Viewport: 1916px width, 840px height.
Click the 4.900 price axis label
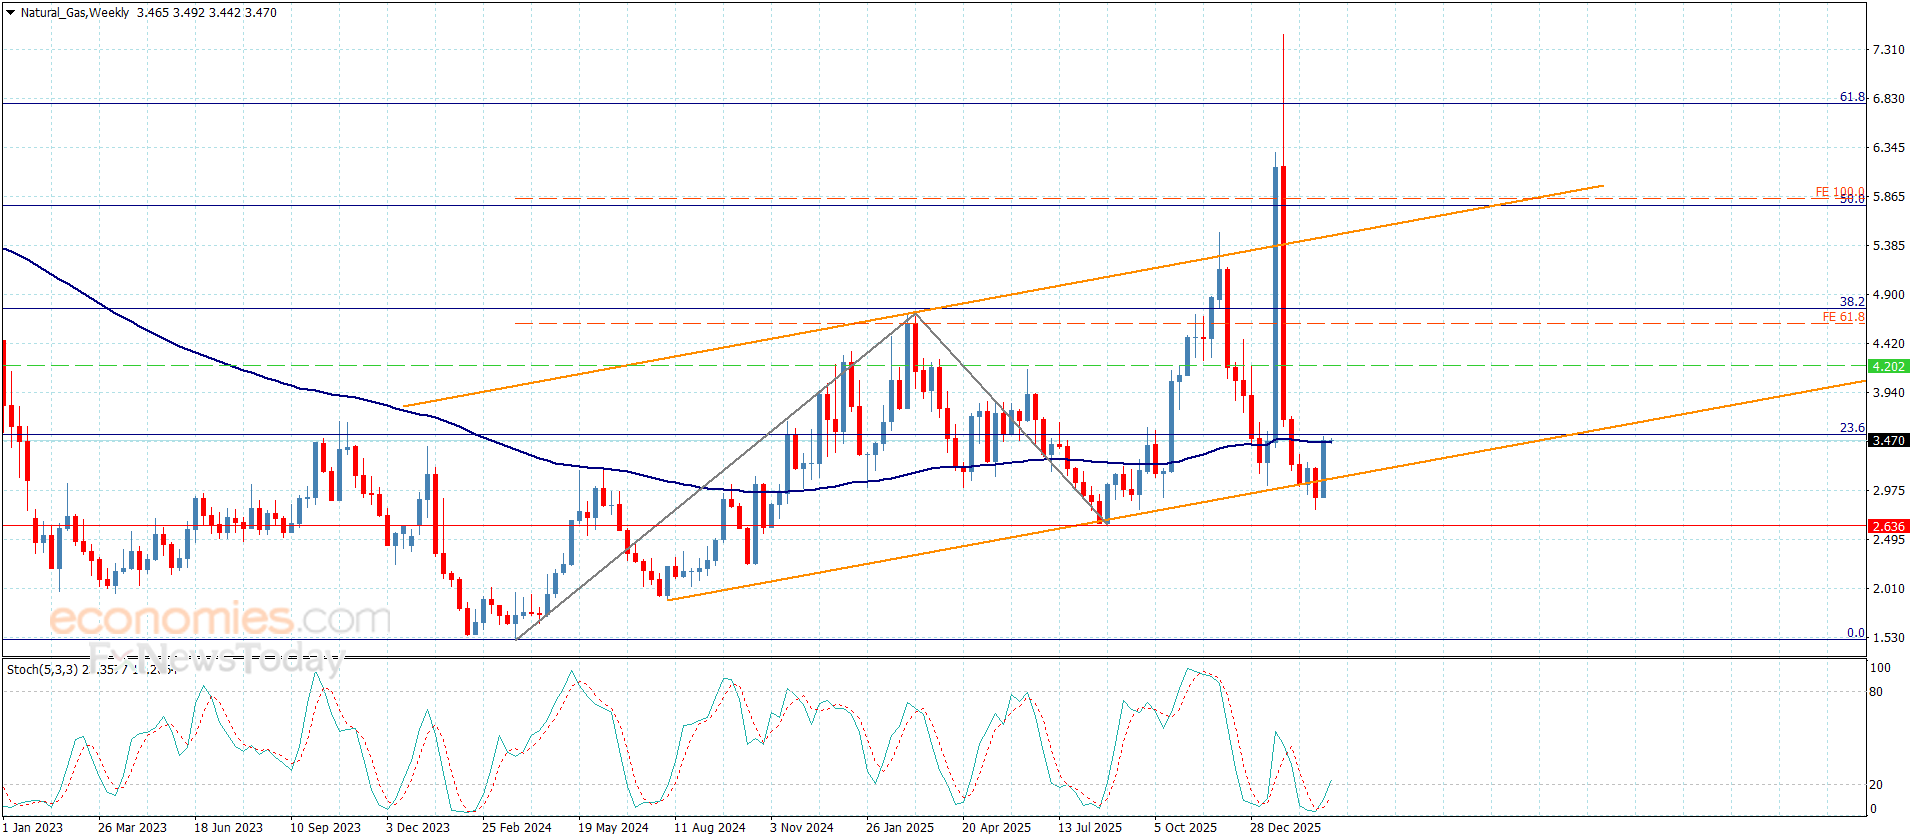click(x=1888, y=295)
